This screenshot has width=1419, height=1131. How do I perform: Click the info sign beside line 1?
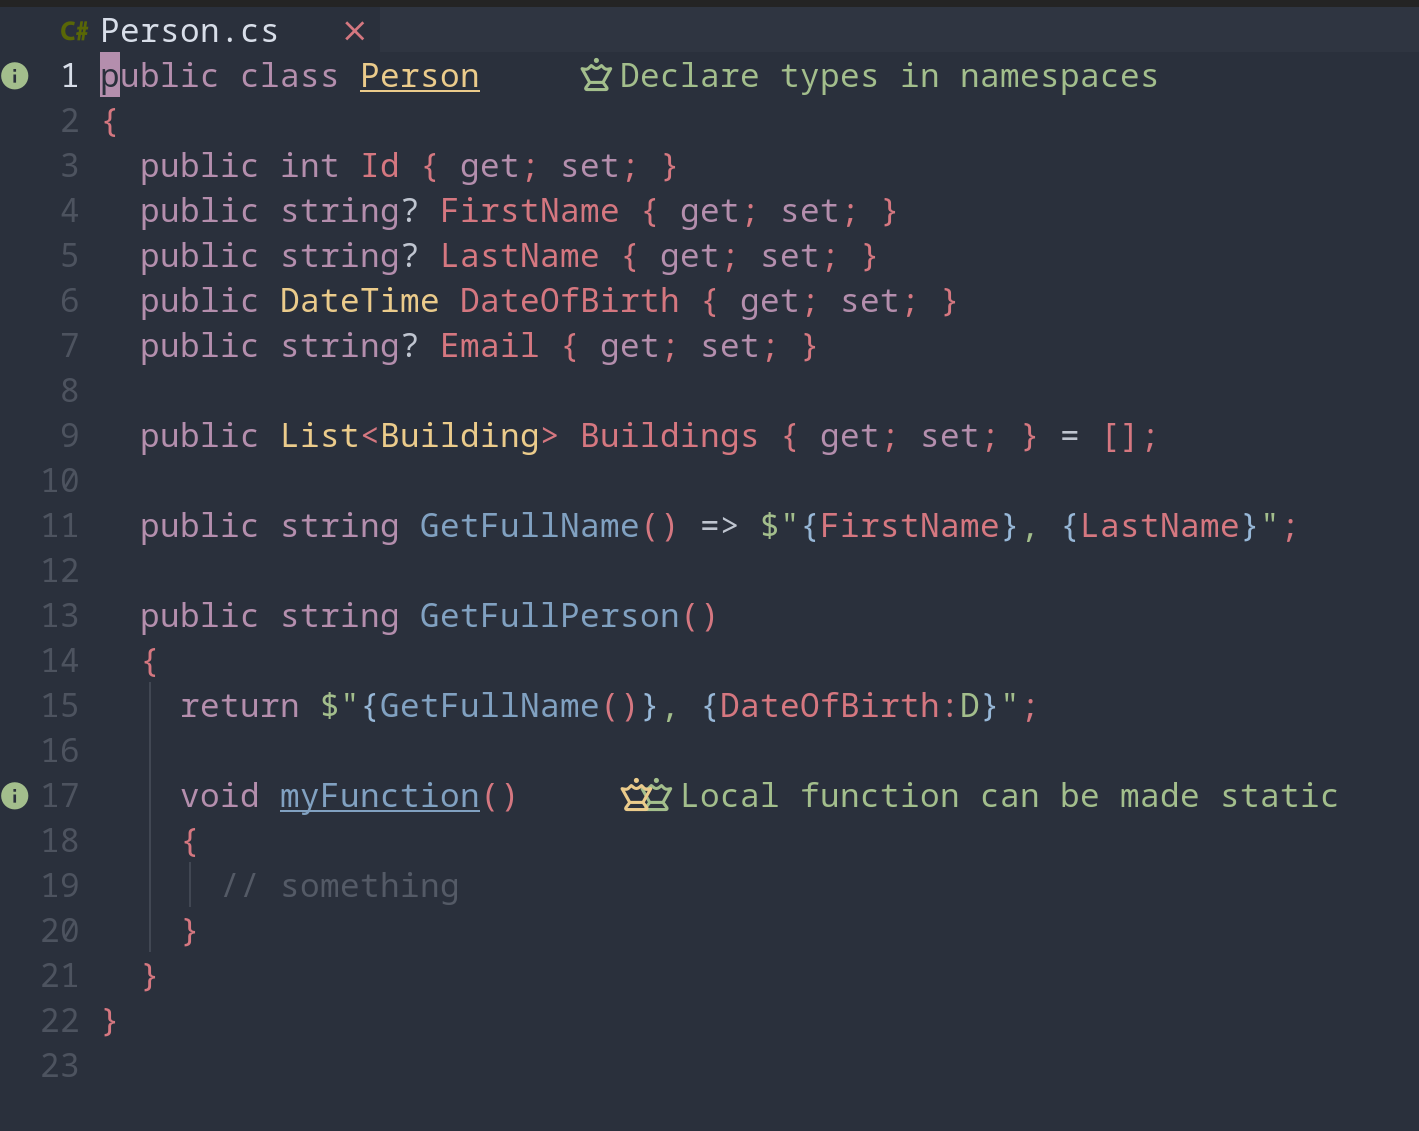pyautogui.click(x=15, y=76)
